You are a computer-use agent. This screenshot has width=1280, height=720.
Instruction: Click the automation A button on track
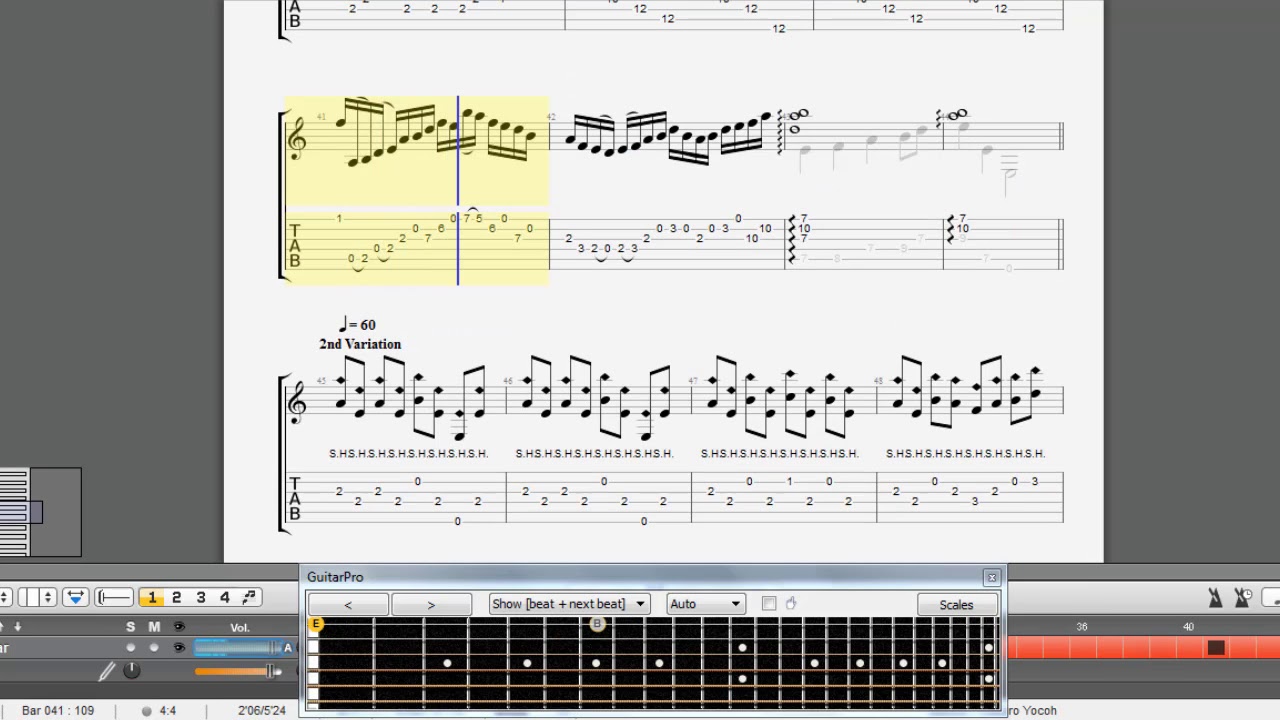tap(288, 648)
